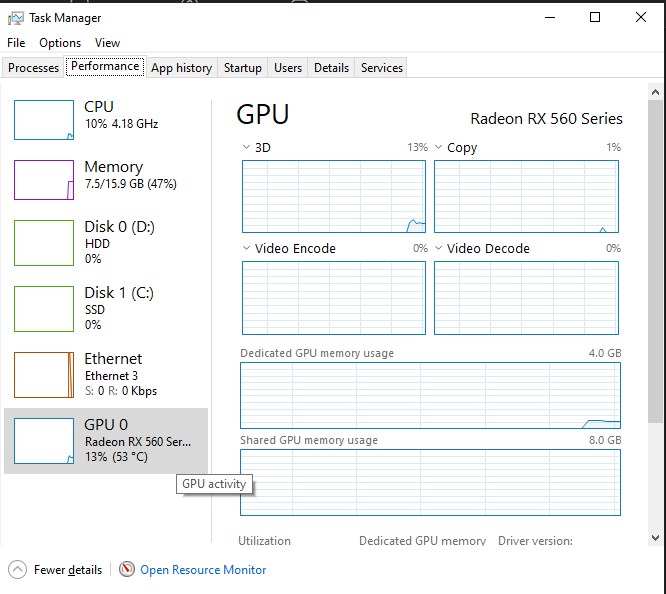Screen dimensions: 666x594
Task: Click the Video Encode usage graph
Action: pos(334,298)
